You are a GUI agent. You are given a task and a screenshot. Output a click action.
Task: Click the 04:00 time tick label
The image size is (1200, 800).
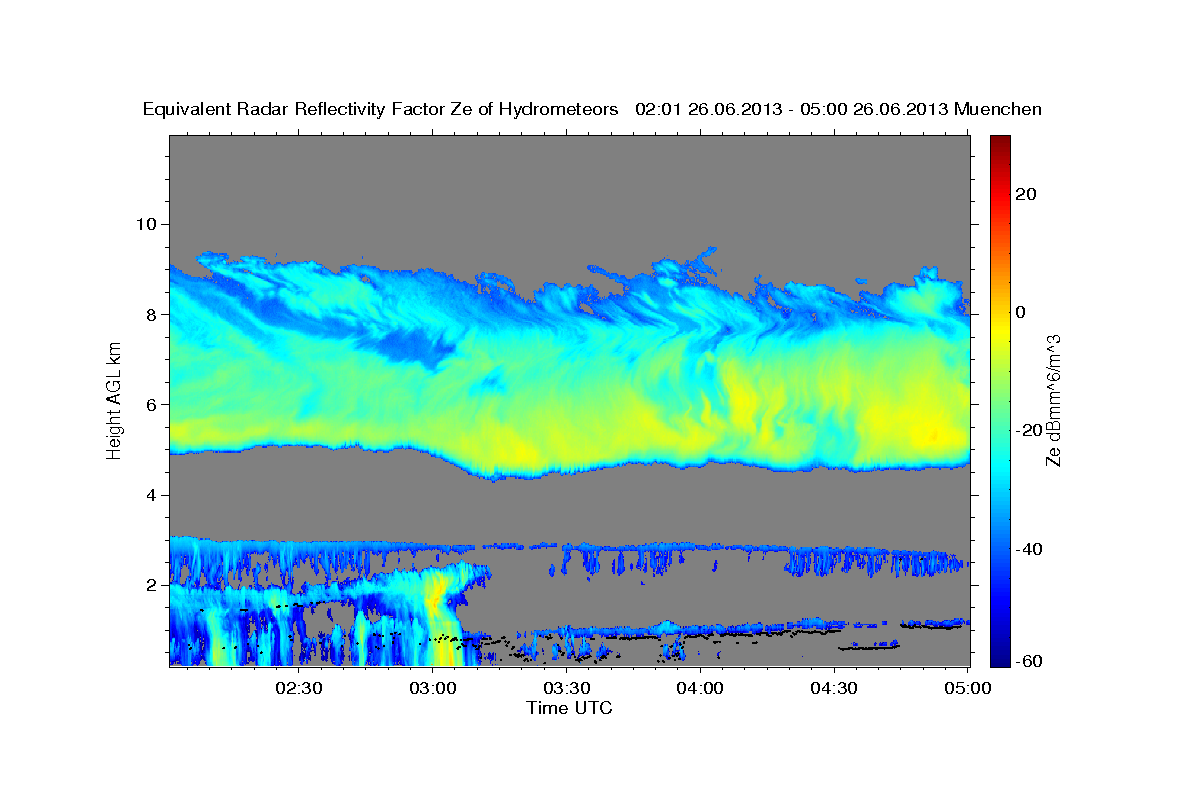tap(700, 688)
